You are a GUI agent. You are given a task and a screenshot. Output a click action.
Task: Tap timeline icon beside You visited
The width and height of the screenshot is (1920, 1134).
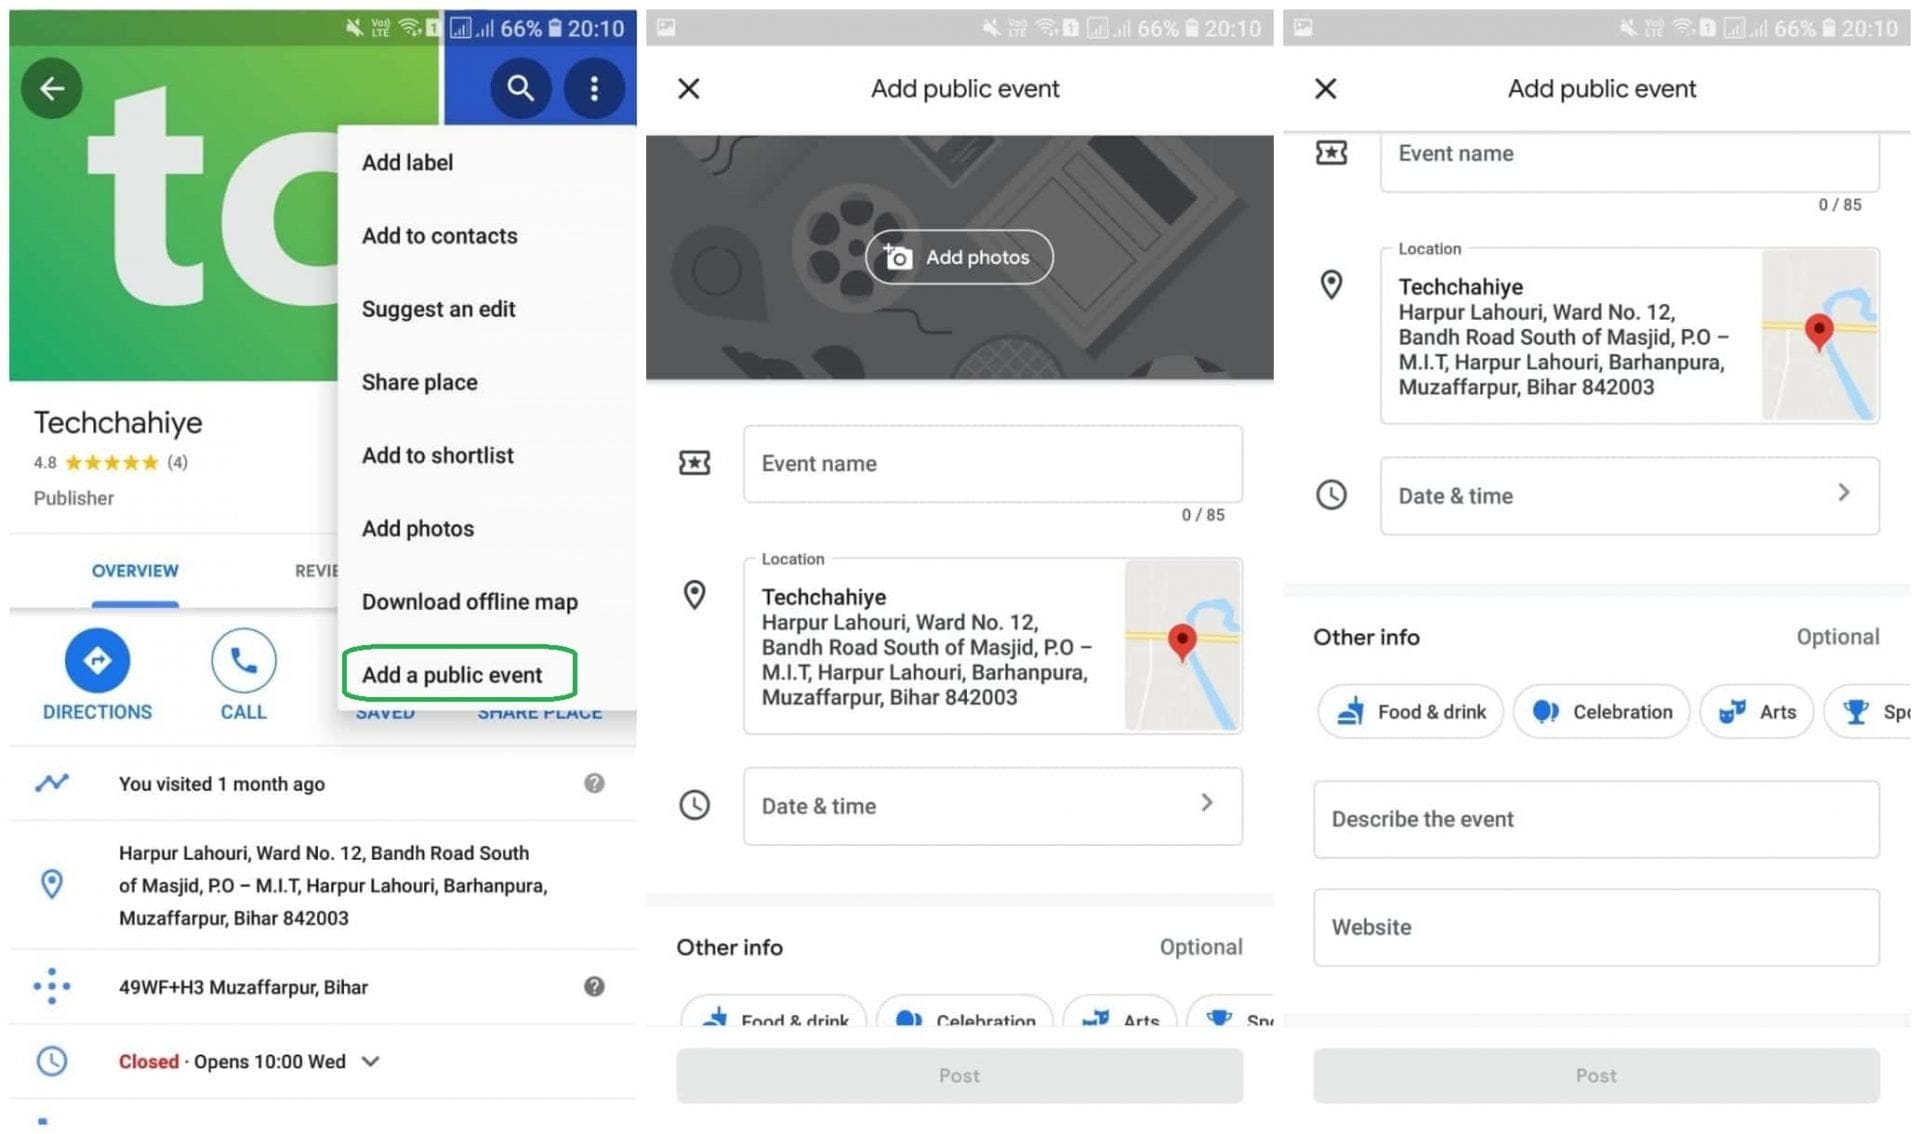[x=52, y=783]
